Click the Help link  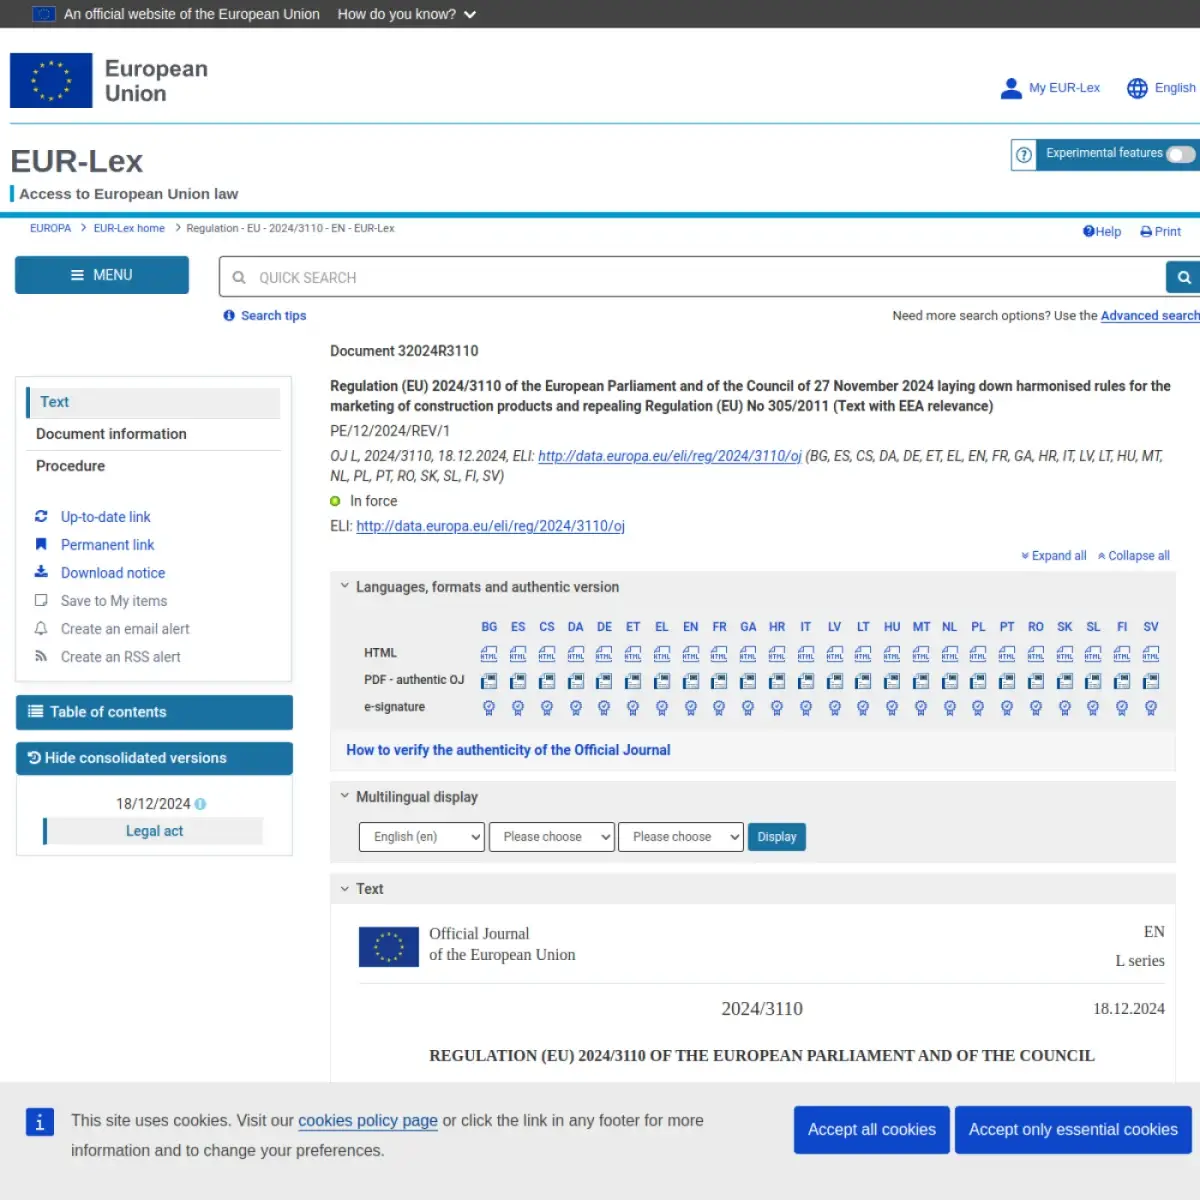tap(1102, 231)
